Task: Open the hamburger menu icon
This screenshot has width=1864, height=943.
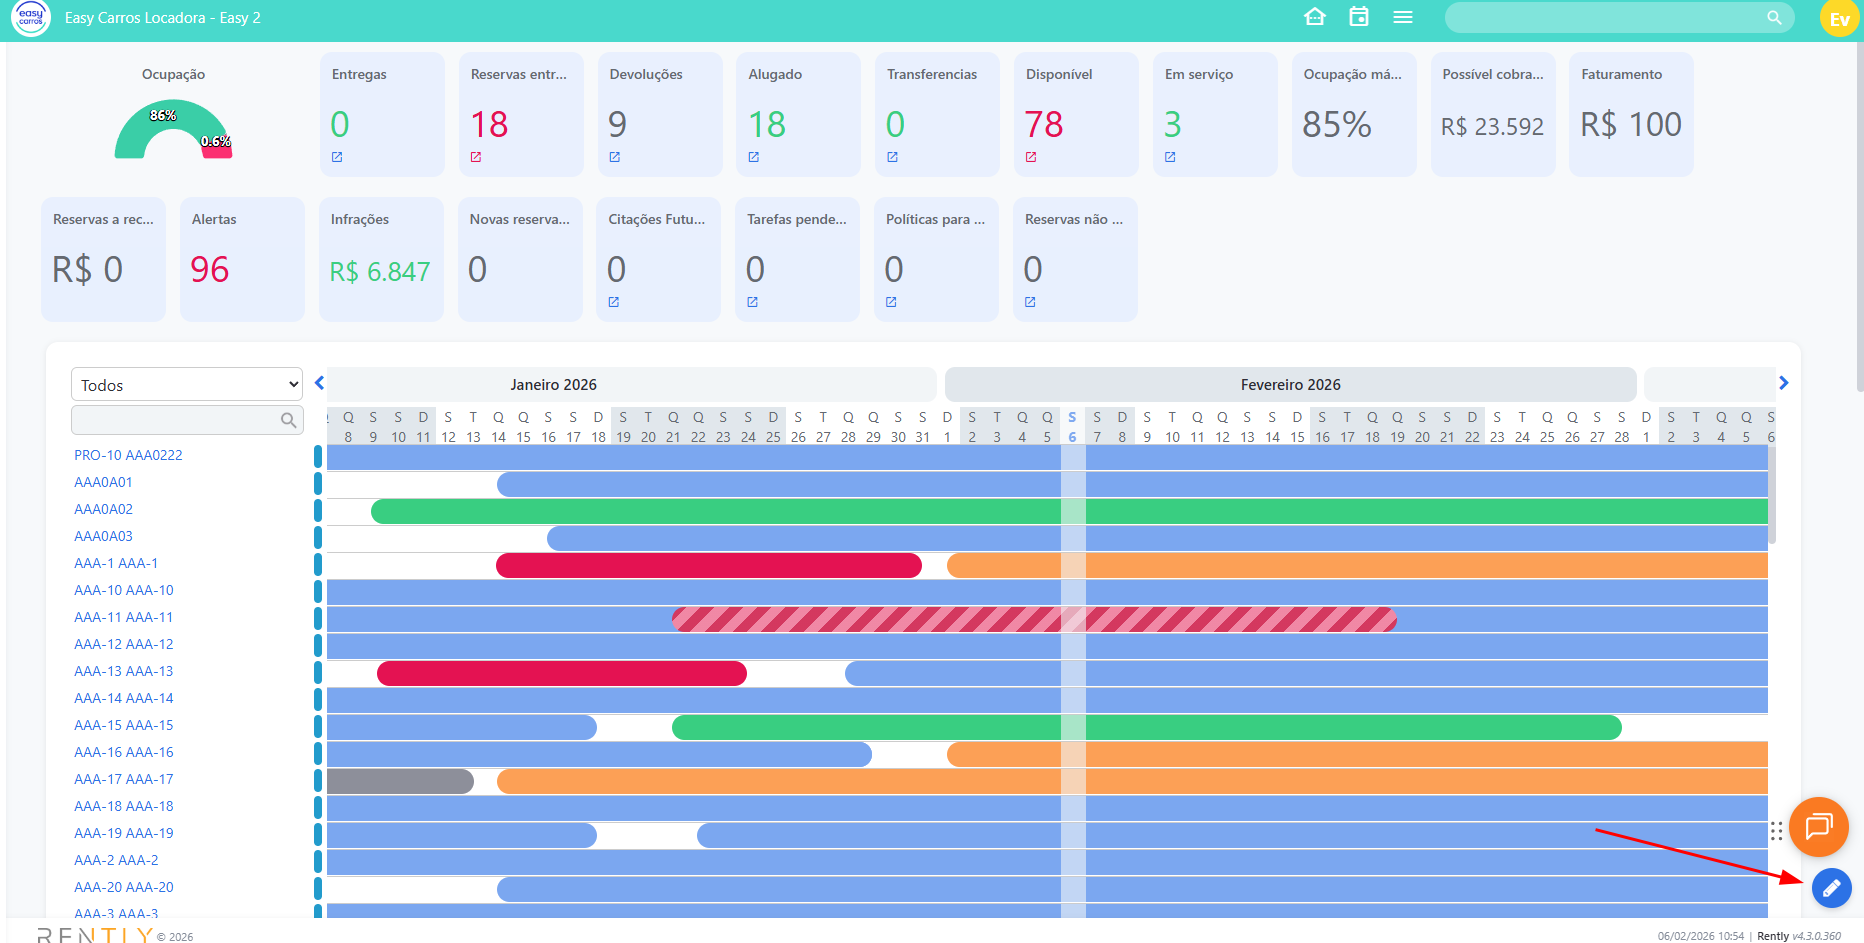Action: coord(1403,17)
